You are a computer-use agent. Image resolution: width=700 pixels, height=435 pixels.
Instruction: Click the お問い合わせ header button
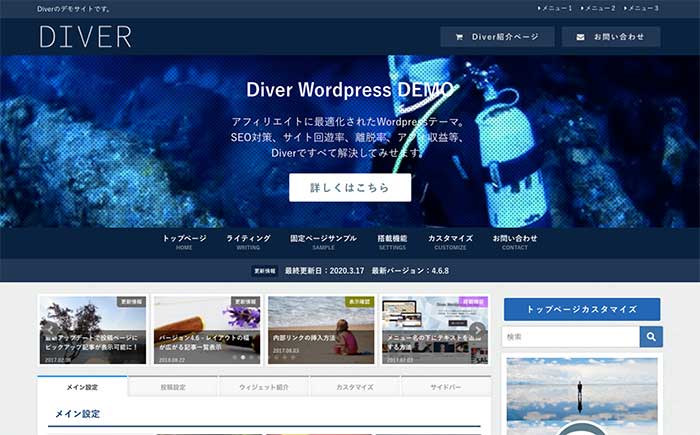611,37
